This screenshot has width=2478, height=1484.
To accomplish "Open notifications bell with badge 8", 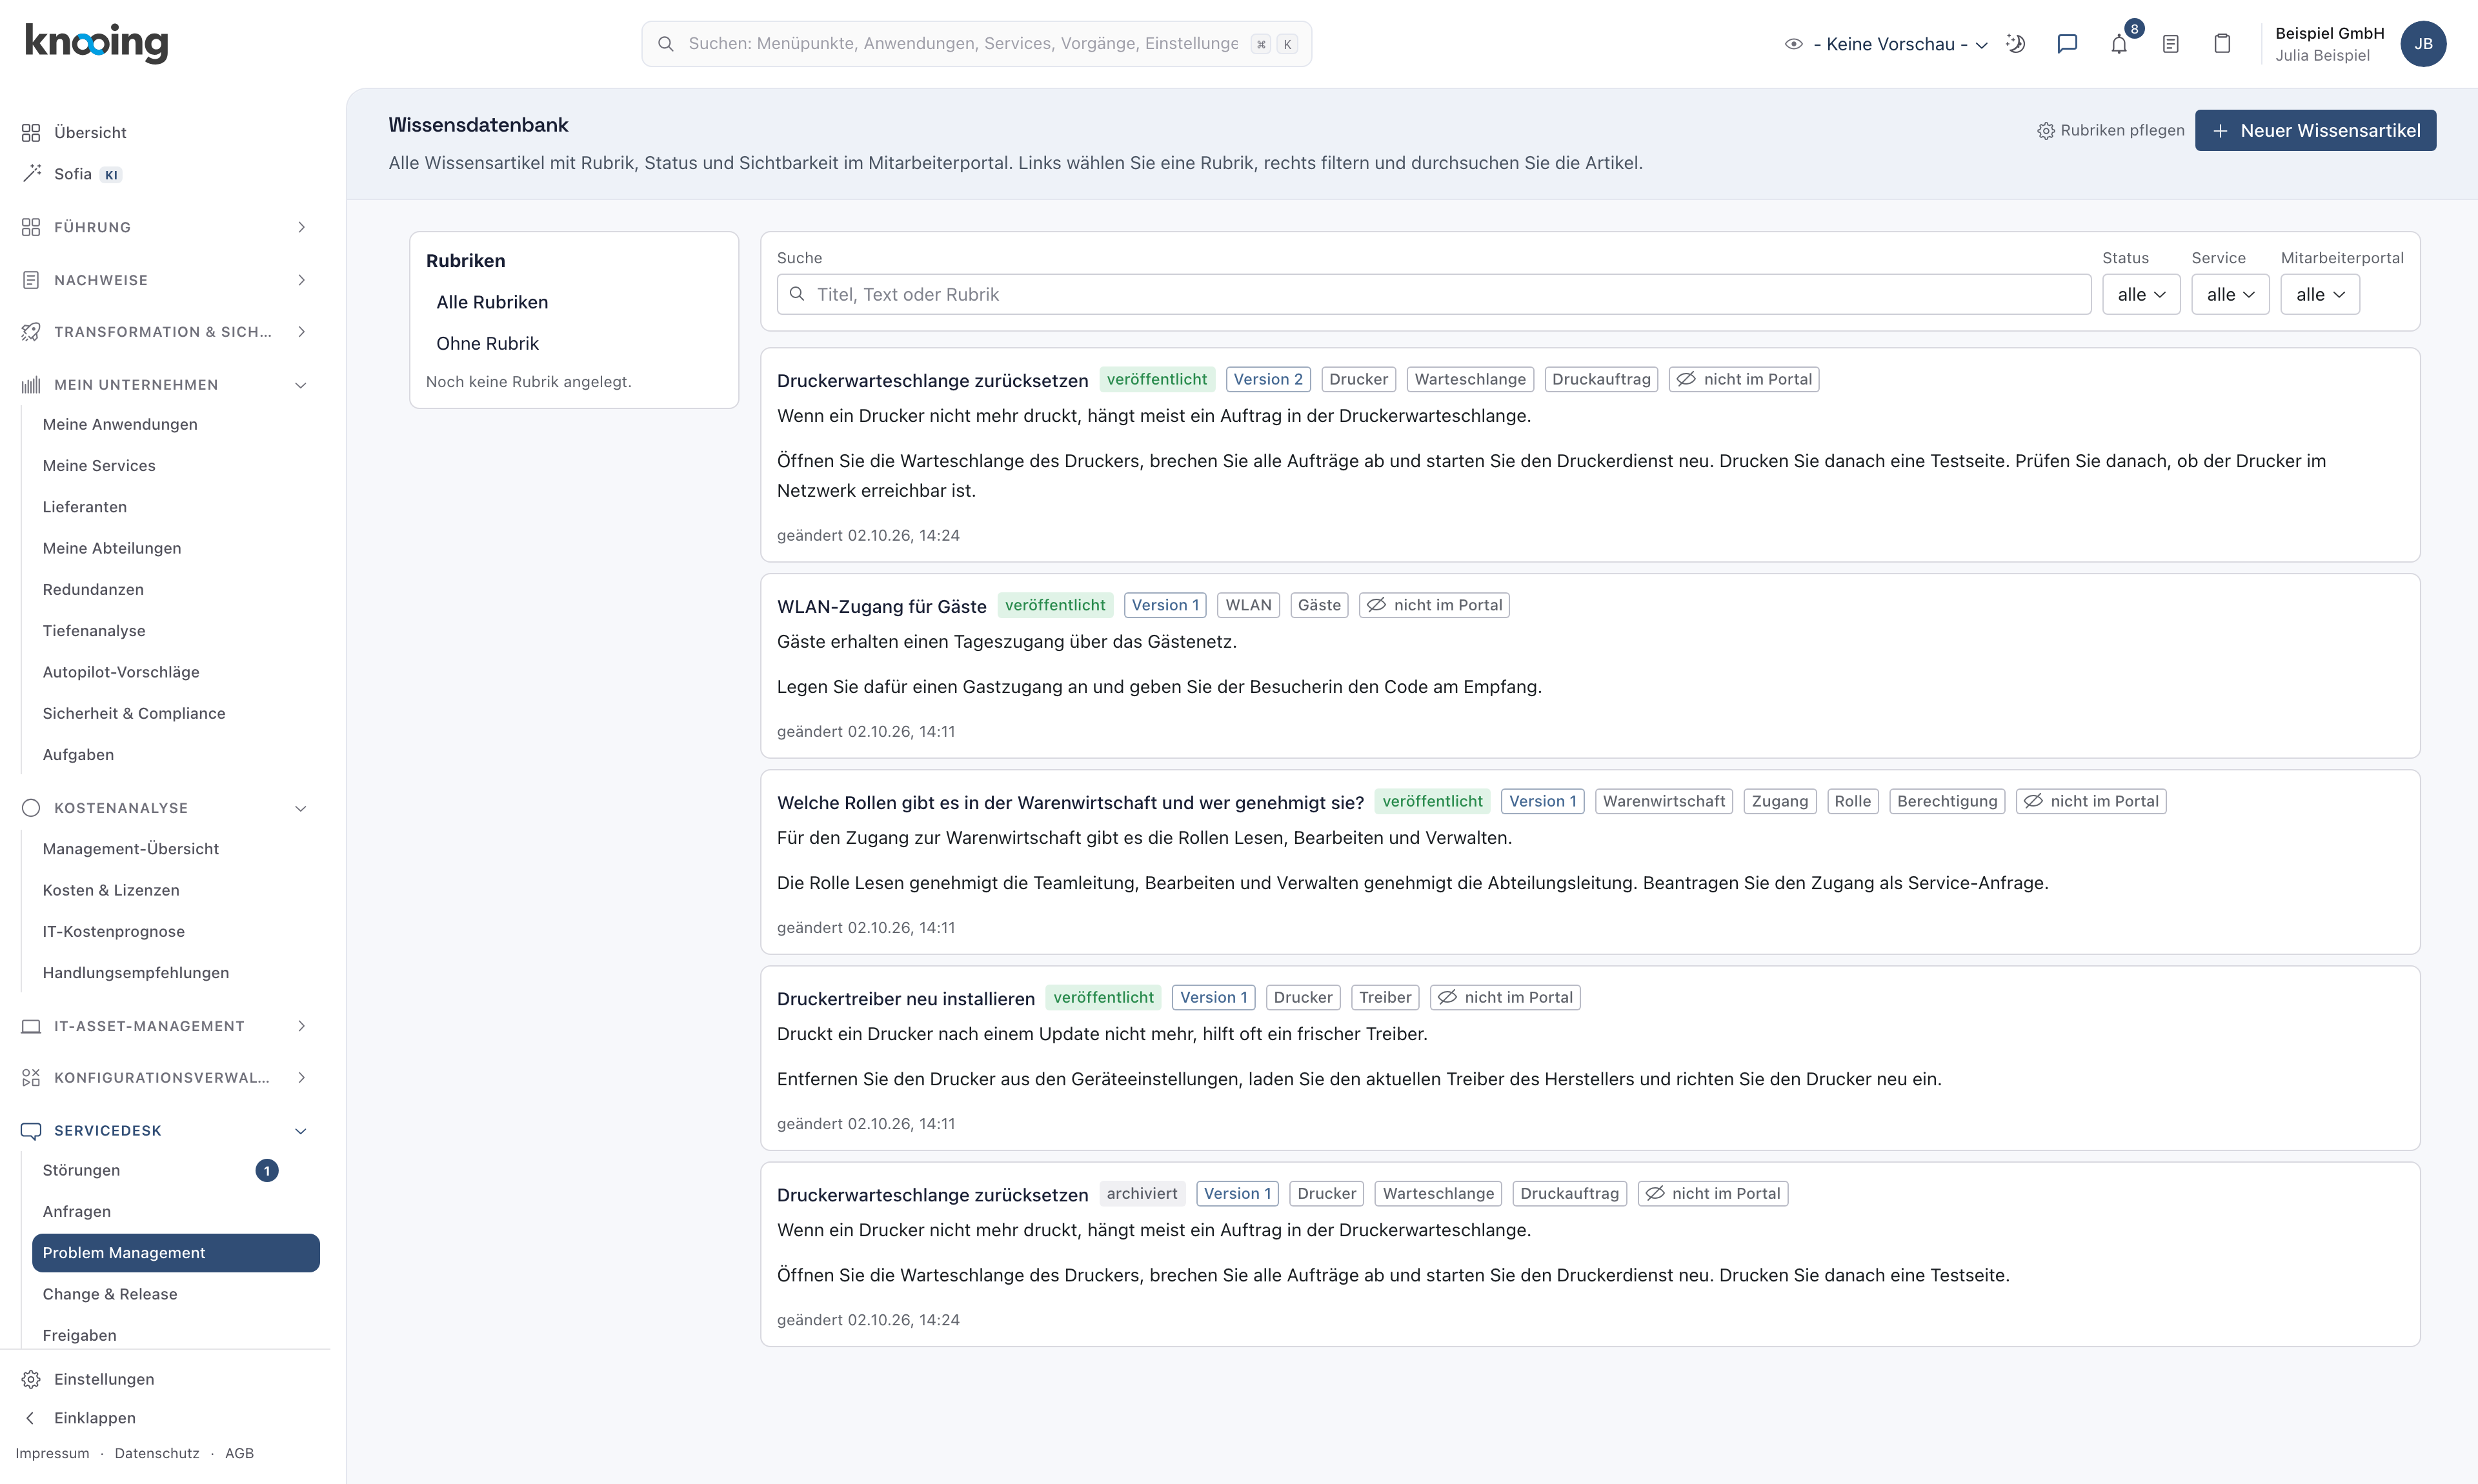I will pyautogui.click(x=2119, y=44).
